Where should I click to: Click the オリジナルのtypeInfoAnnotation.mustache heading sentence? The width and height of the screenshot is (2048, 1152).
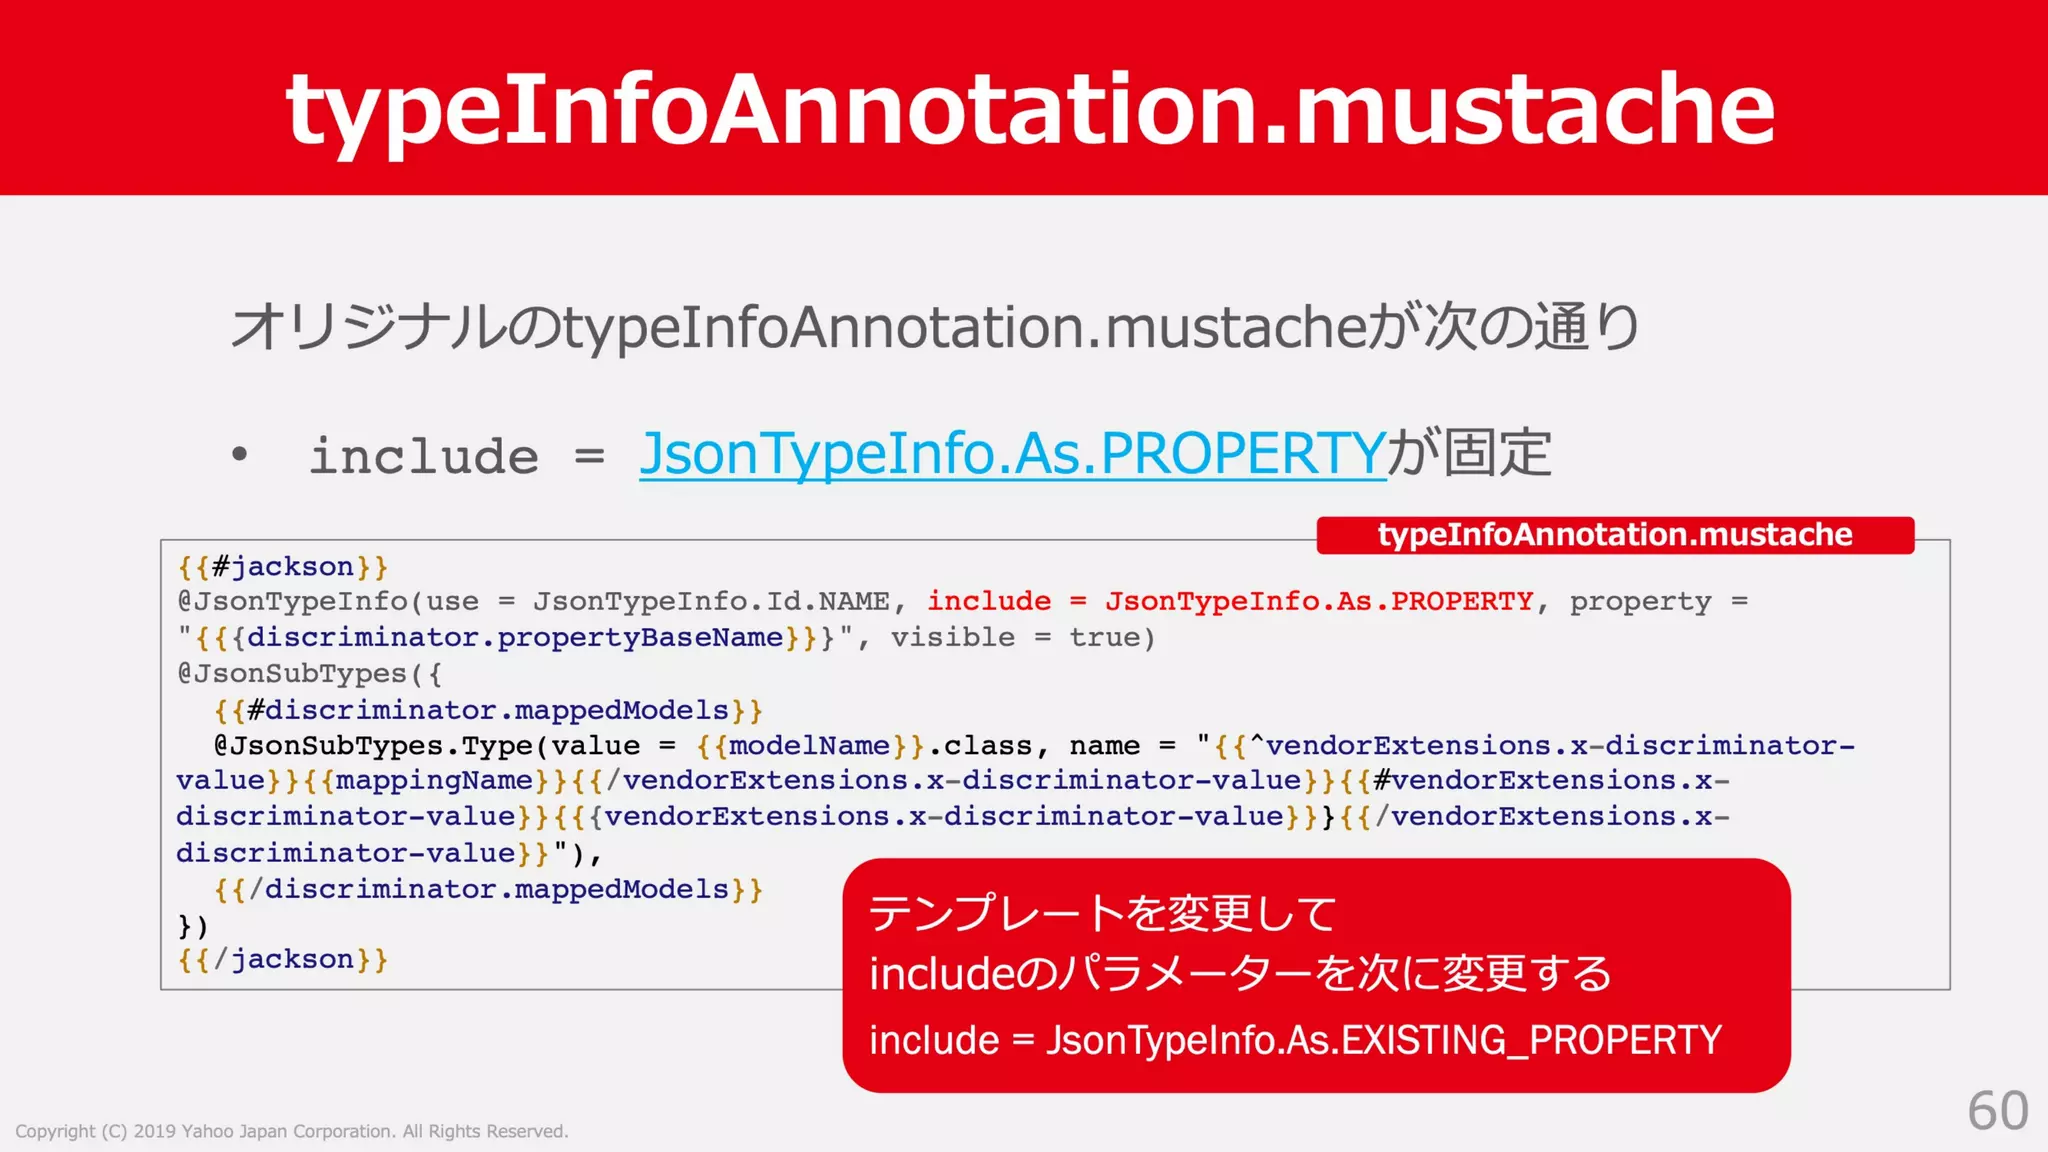(935, 328)
